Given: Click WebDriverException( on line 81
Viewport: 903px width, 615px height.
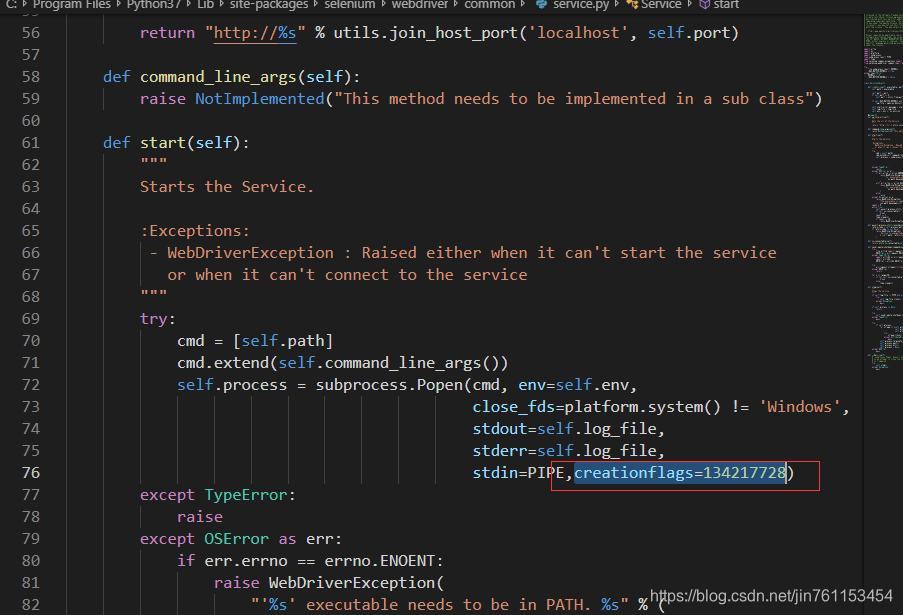Looking at the screenshot, I should tap(356, 583).
